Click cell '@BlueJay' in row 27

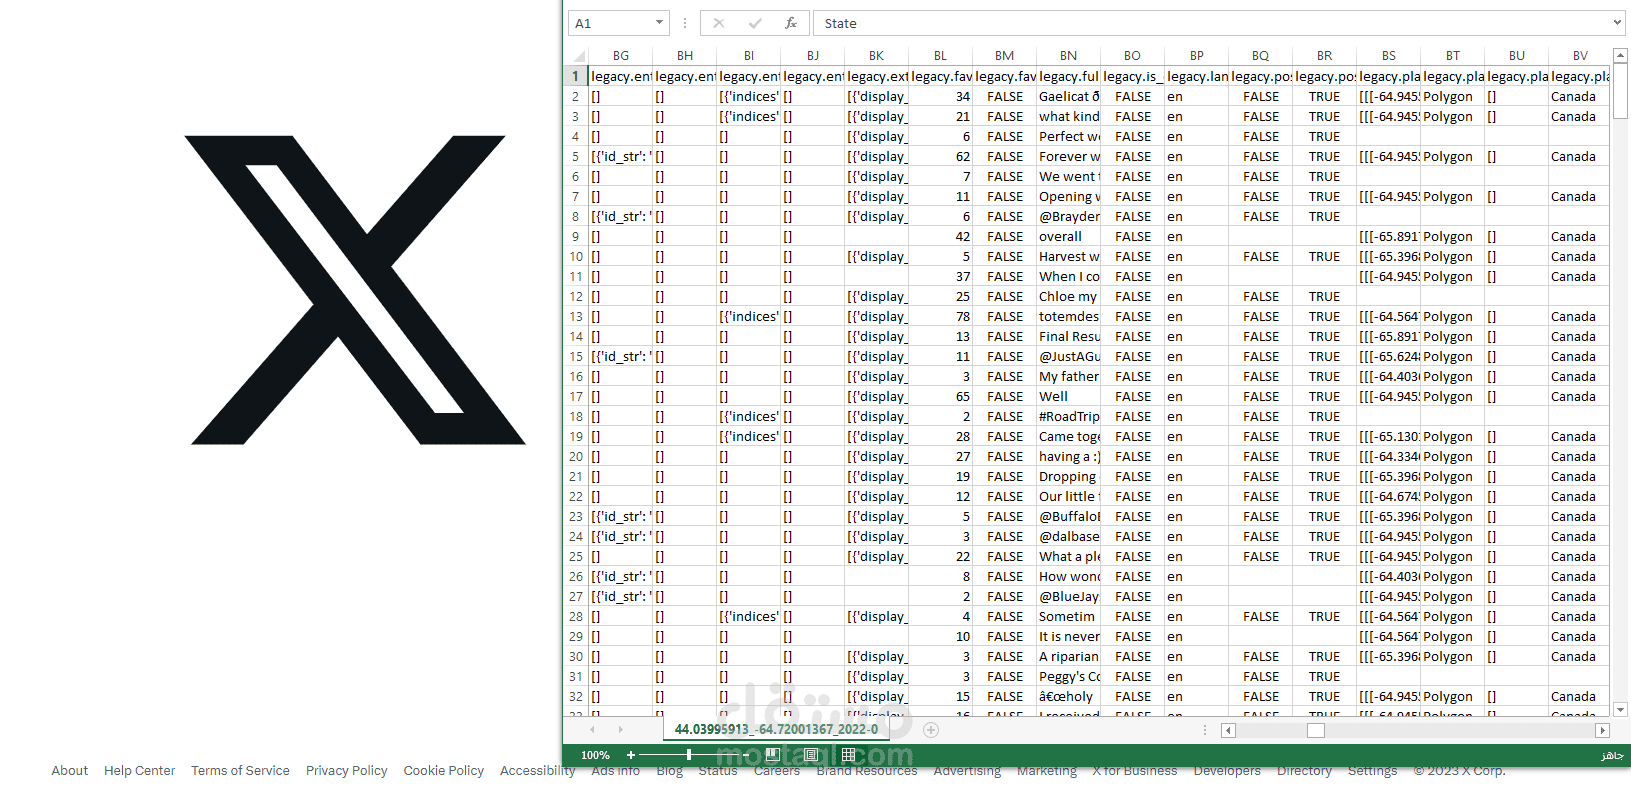tap(1068, 596)
